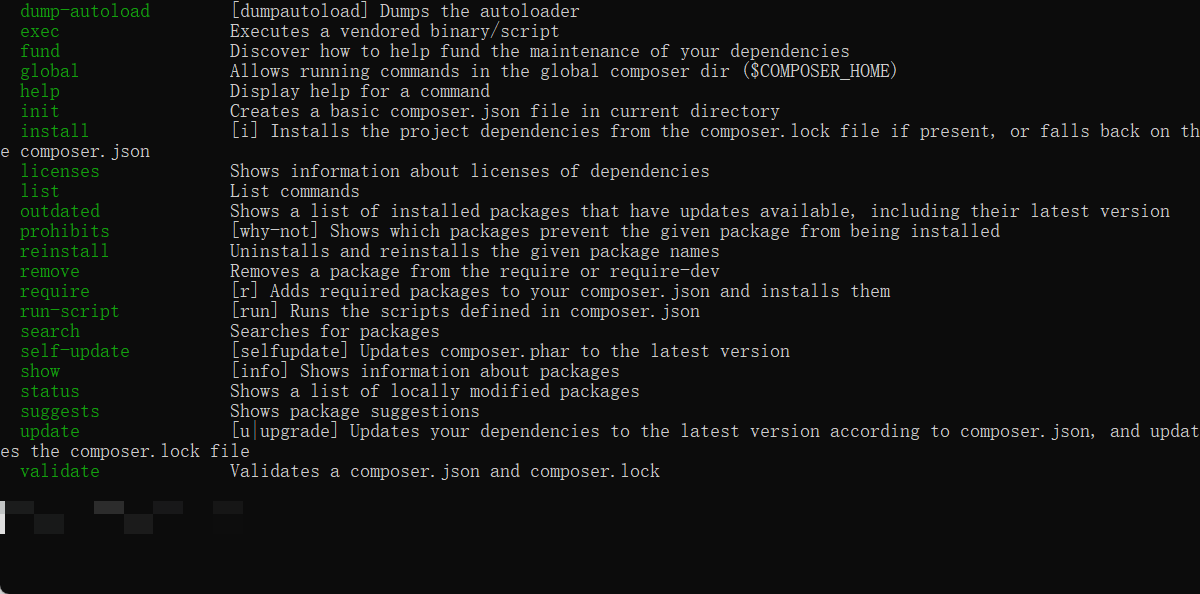Click the status command text
Viewport: 1200px width, 594px height.
pos(49,392)
